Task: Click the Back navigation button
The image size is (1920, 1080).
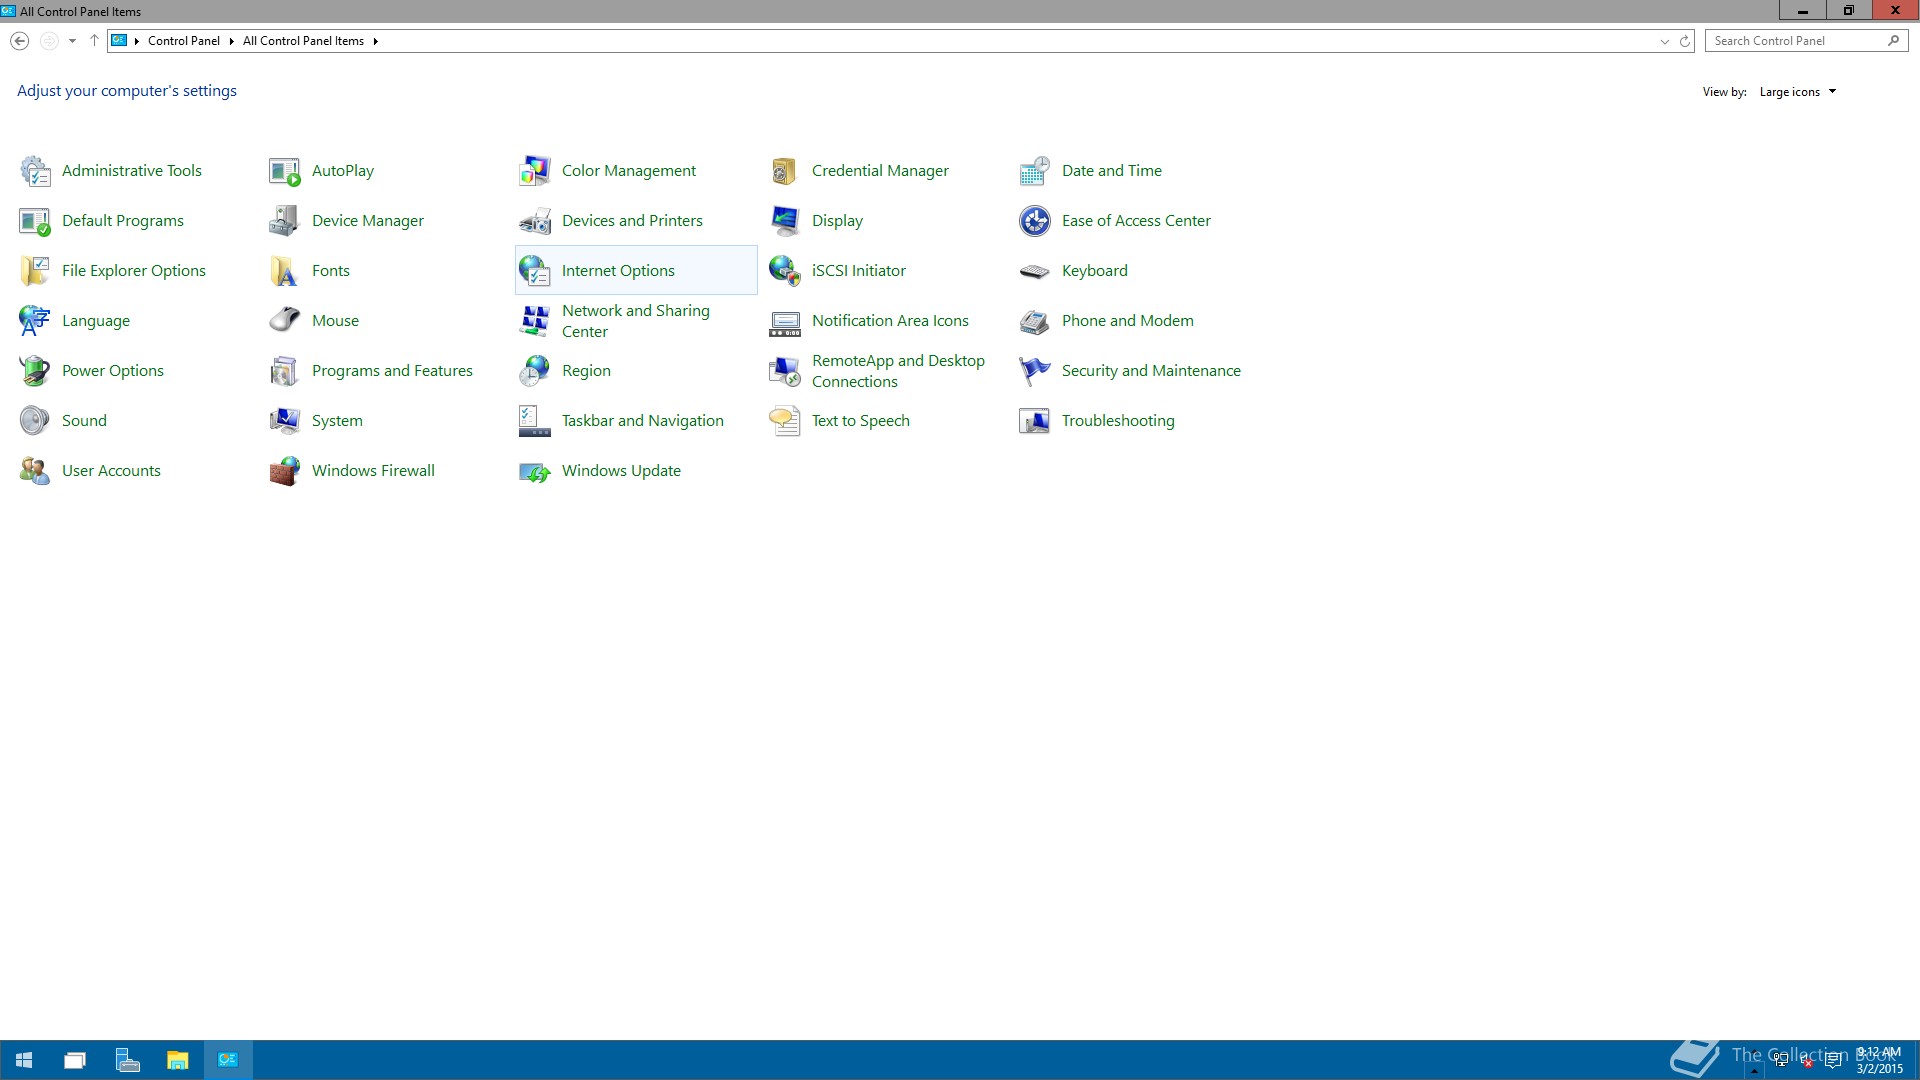Action: click(19, 41)
